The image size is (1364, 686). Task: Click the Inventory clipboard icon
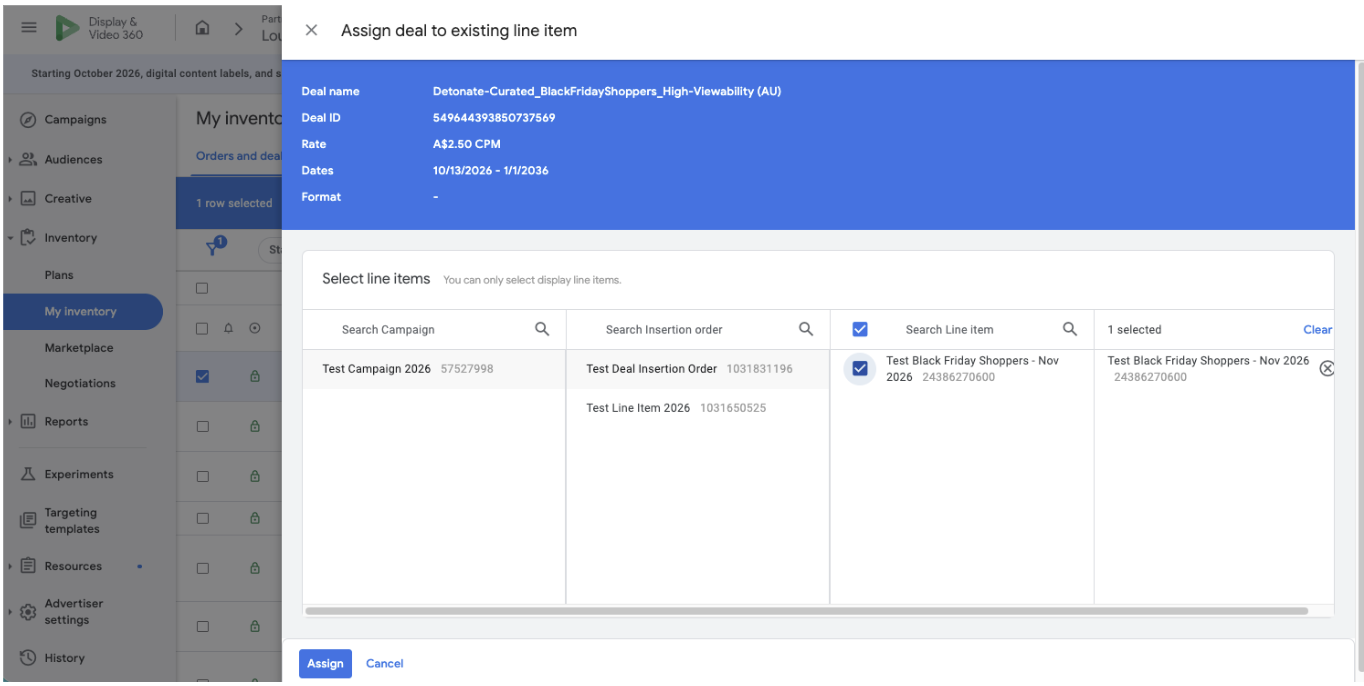tap(28, 238)
